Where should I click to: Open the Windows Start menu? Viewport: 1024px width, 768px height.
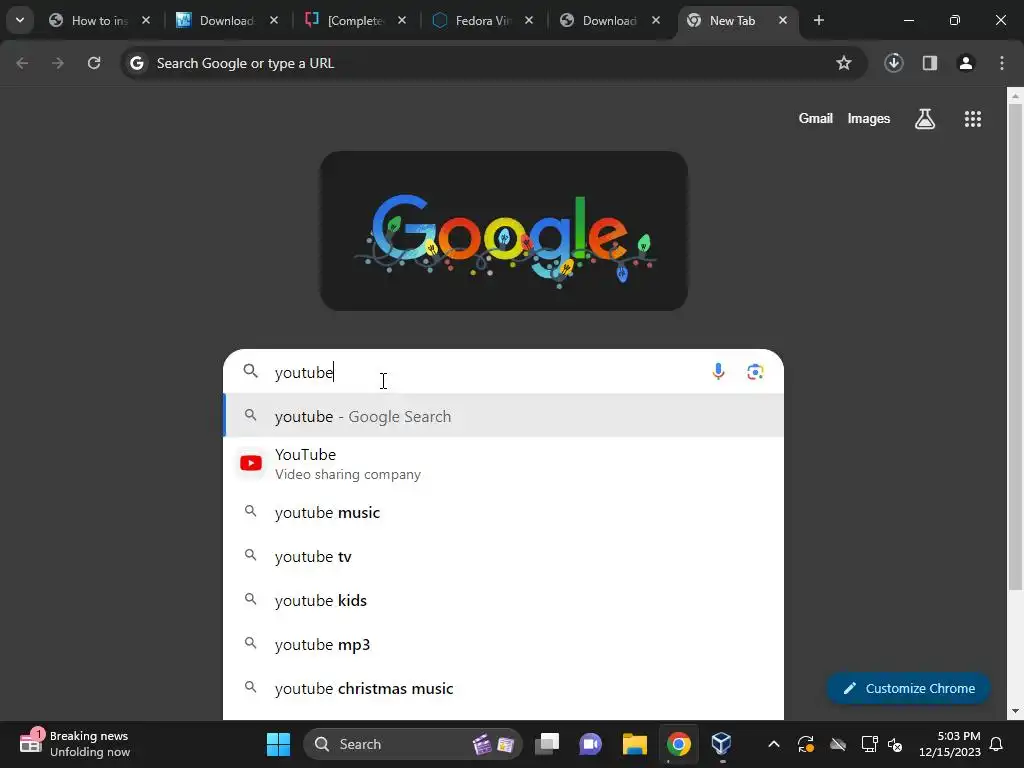tap(278, 744)
